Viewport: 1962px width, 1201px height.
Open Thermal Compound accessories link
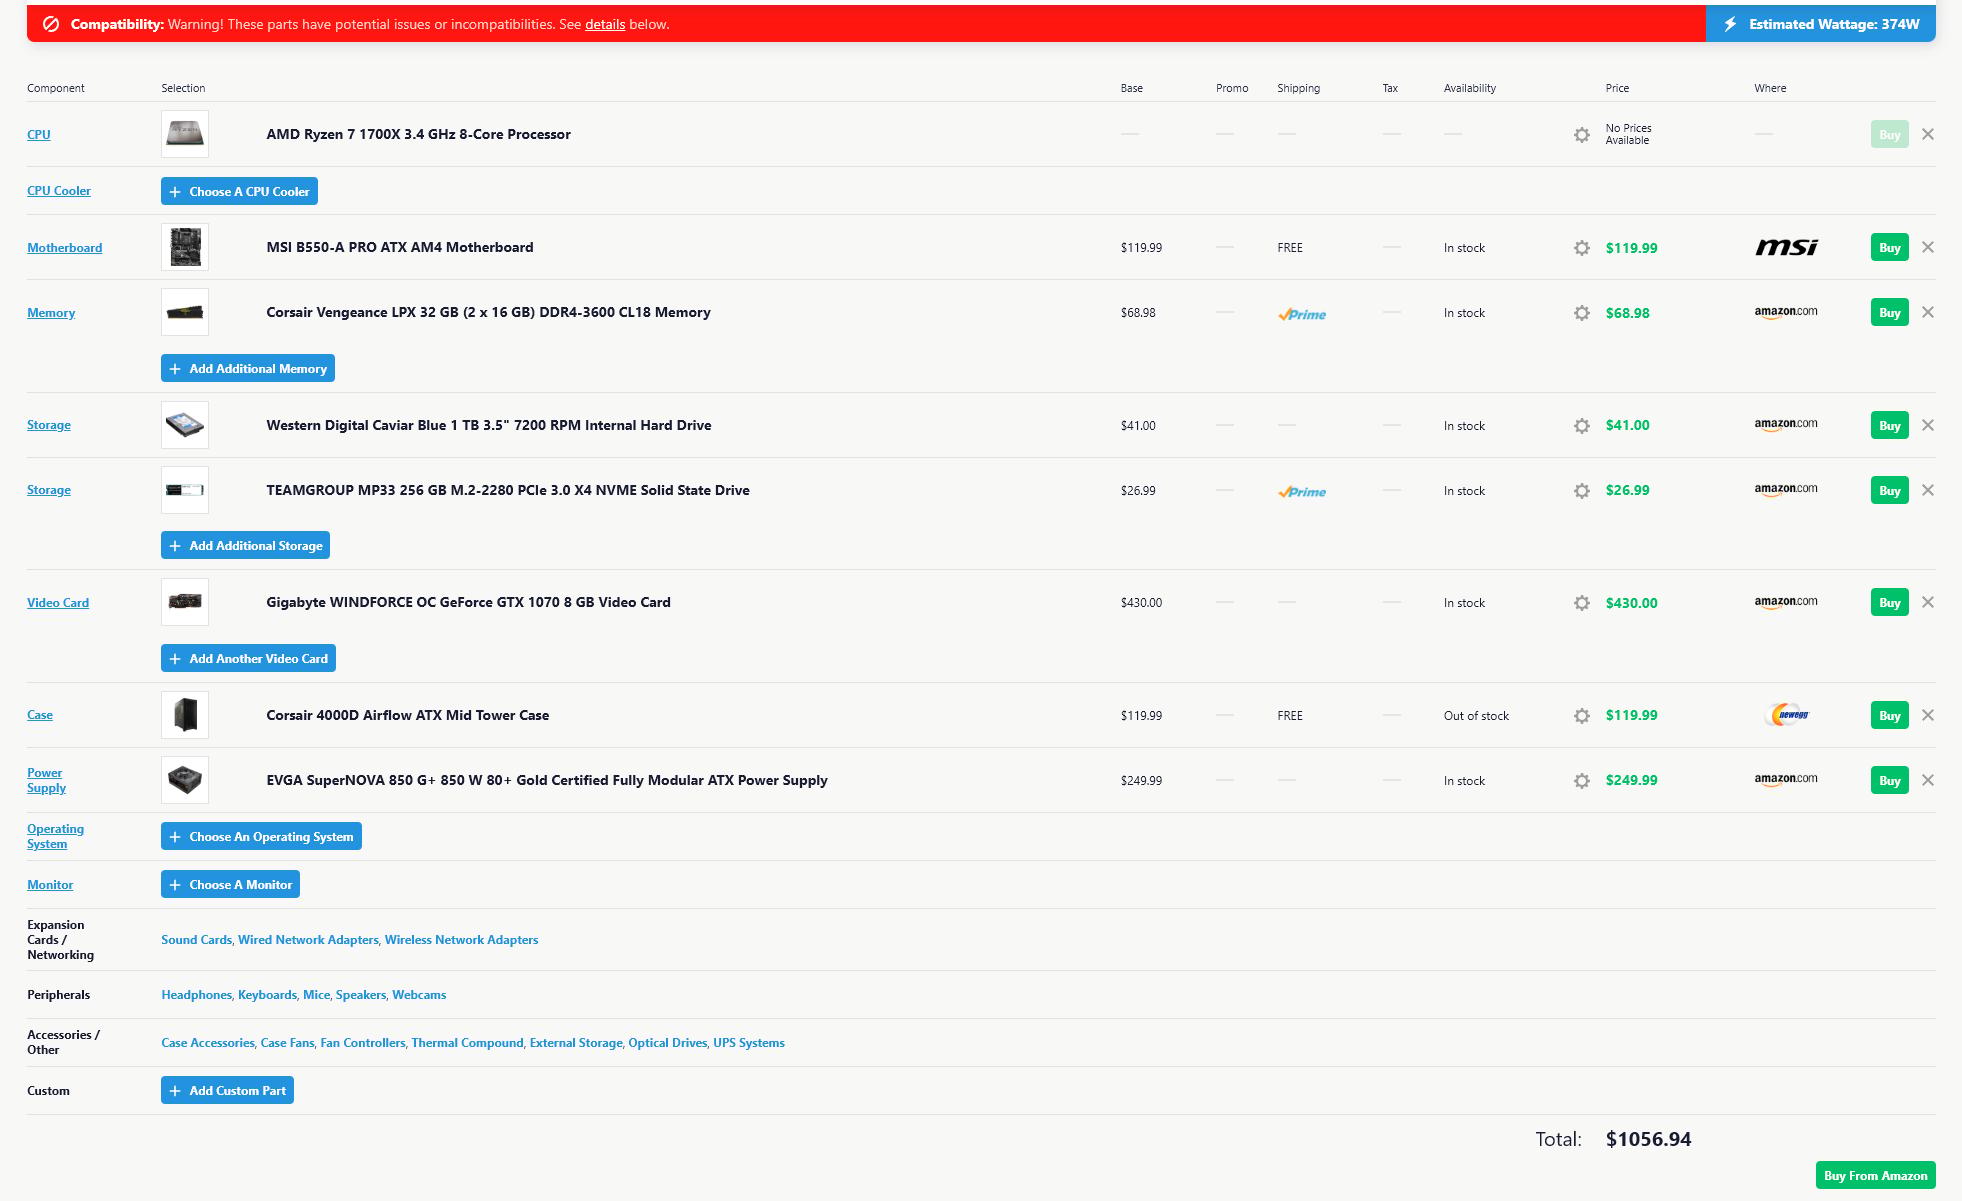467,1042
